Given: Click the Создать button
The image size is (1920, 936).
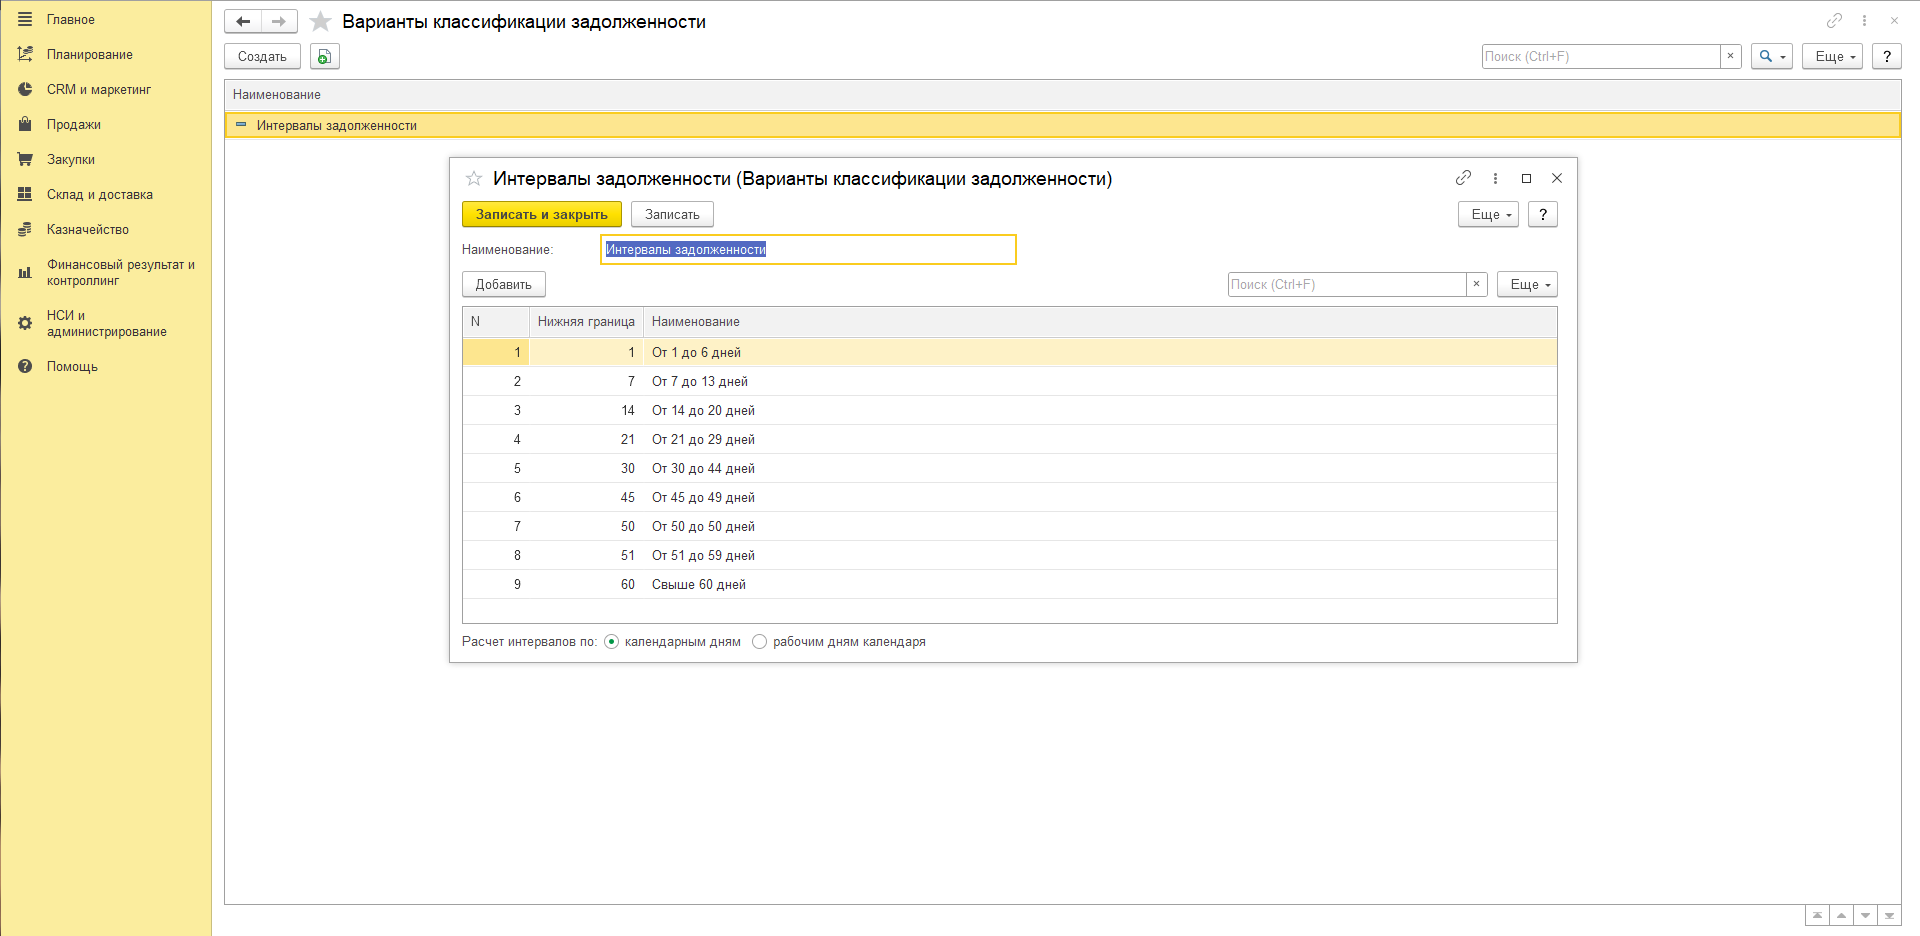Looking at the screenshot, I should coord(262,56).
